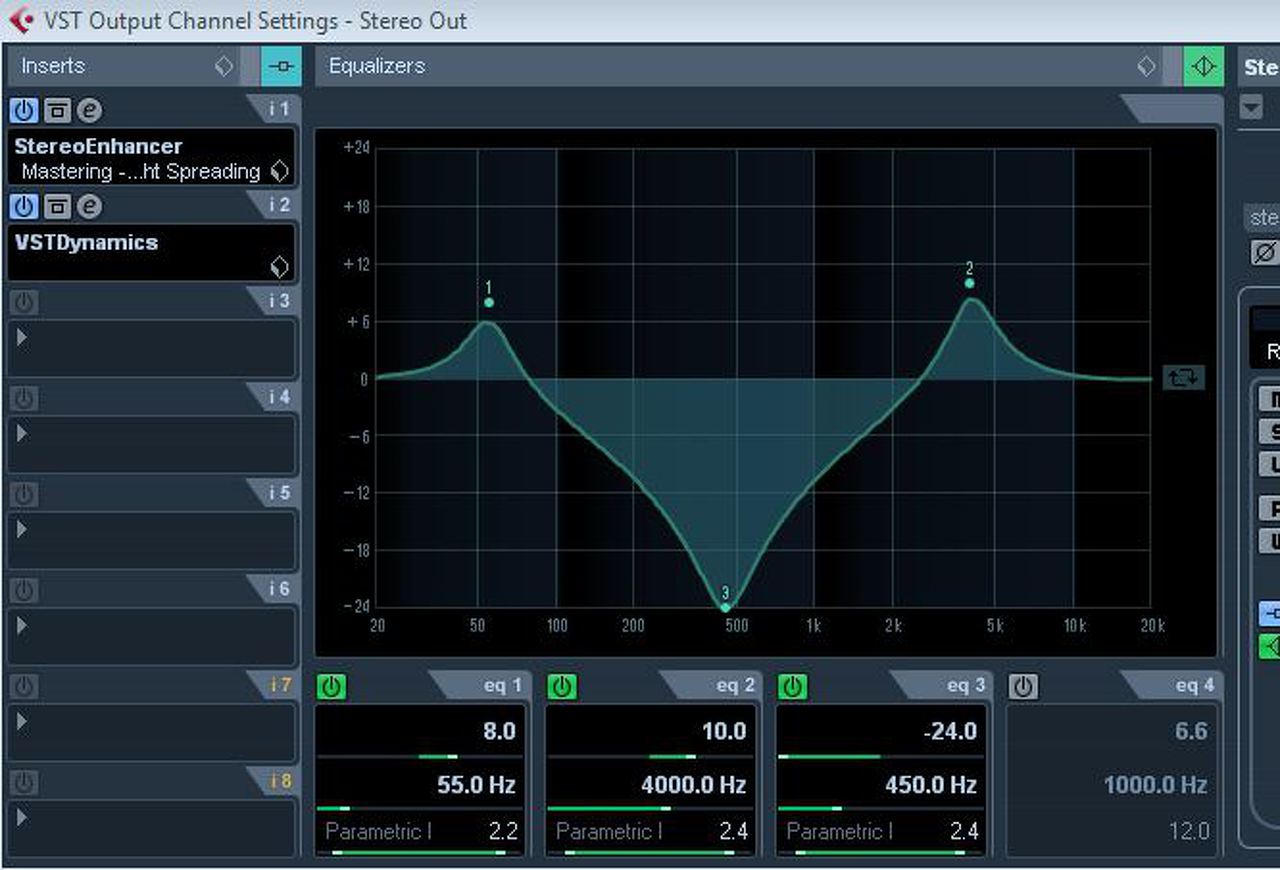
Task: Open the Equalizers preset management diamond icon
Action: (1147, 67)
